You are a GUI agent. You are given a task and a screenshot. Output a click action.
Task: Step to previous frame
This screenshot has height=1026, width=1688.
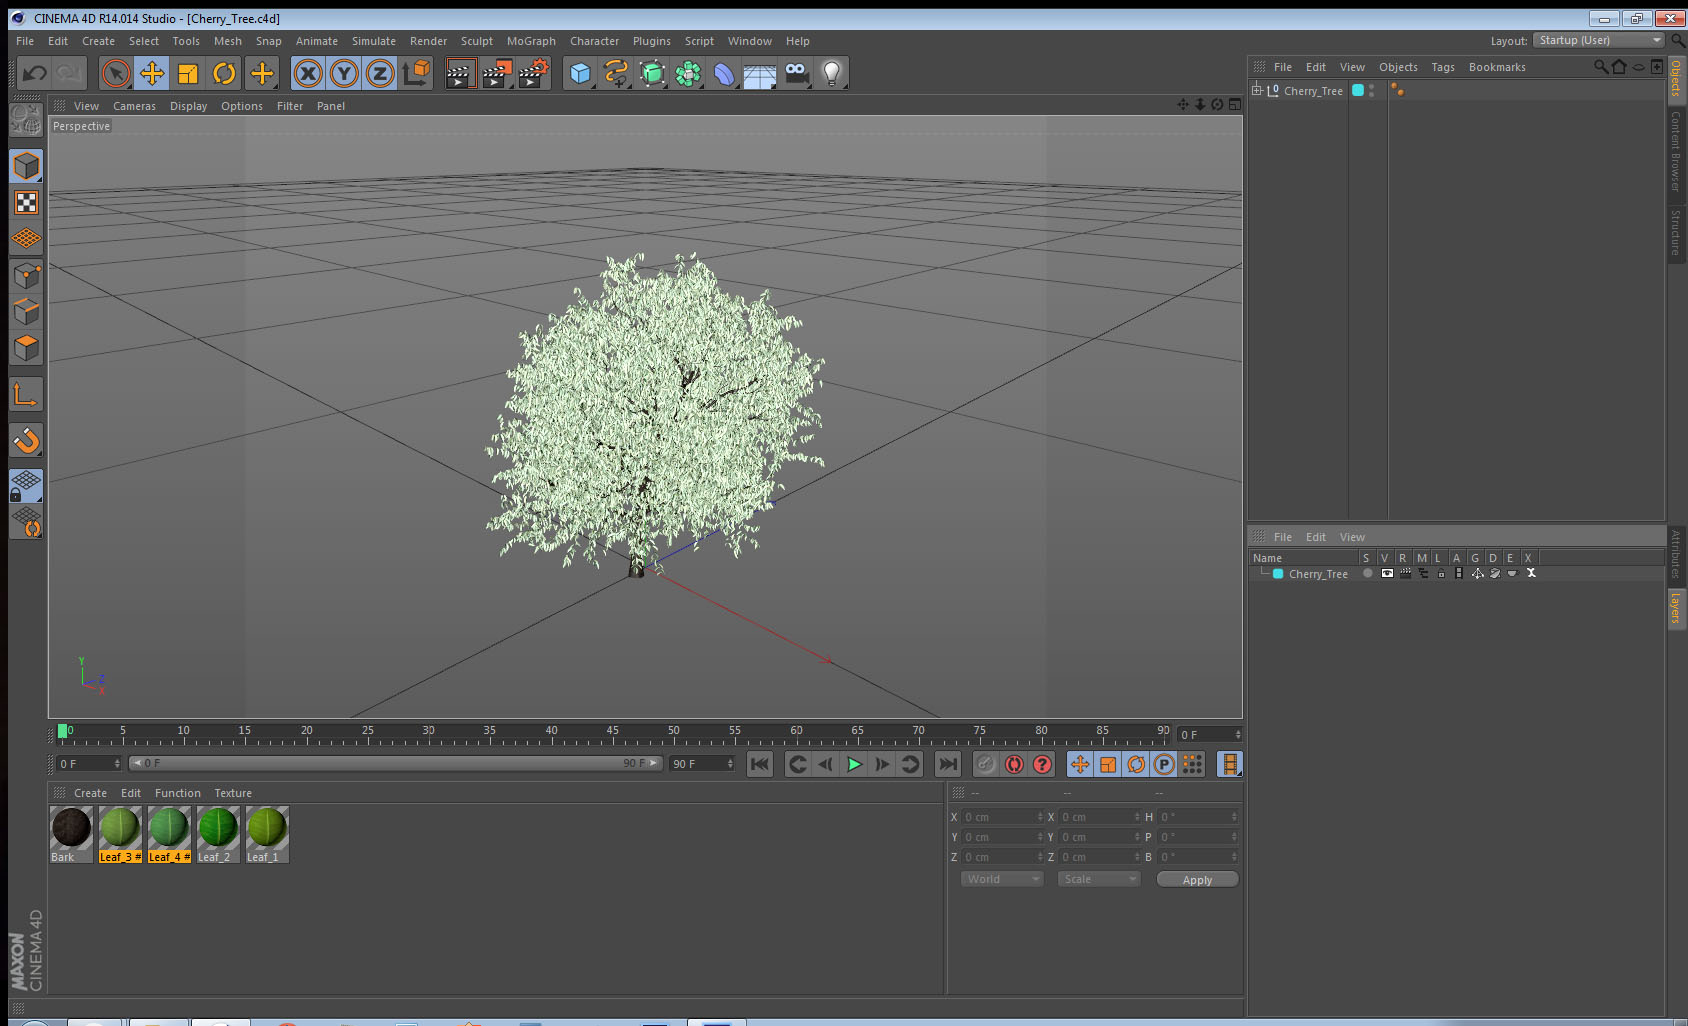coord(825,764)
